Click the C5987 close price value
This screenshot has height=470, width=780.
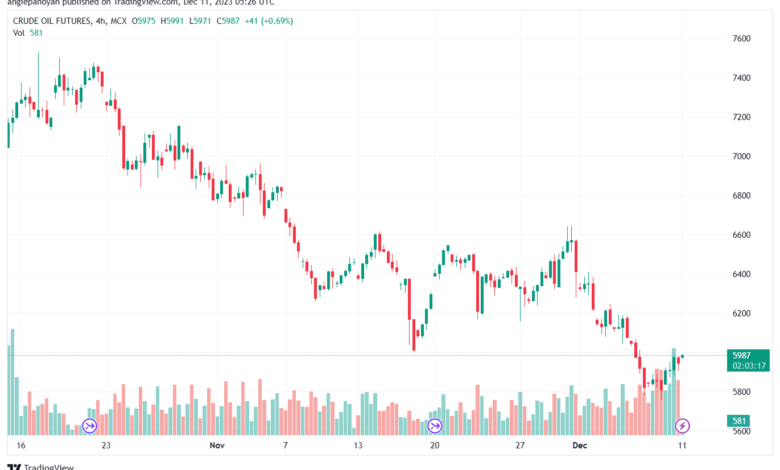point(228,21)
